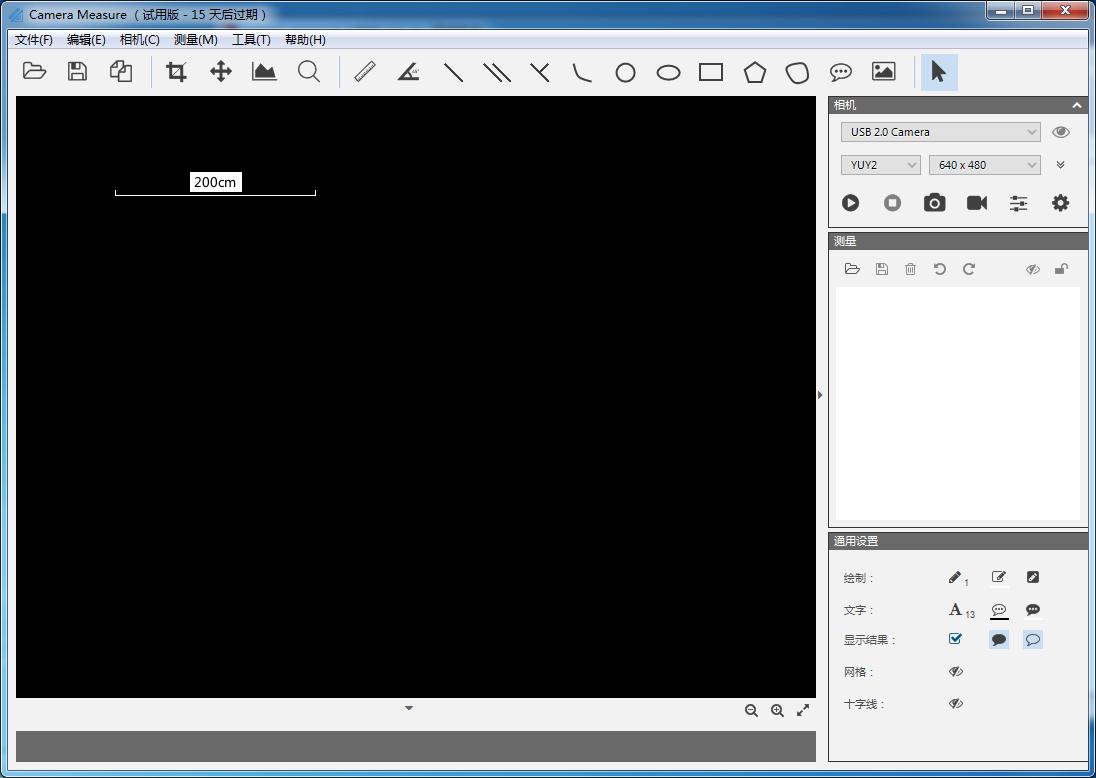The image size is (1096, 778).
Task: Select the single line measure tool
Action: [454, 72]
